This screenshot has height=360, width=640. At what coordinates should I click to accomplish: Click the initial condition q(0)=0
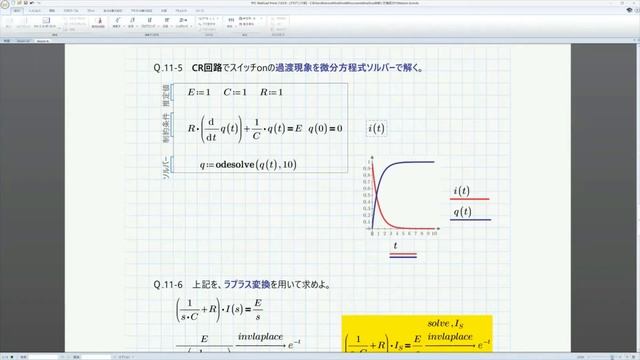click(x=325, y=129)
